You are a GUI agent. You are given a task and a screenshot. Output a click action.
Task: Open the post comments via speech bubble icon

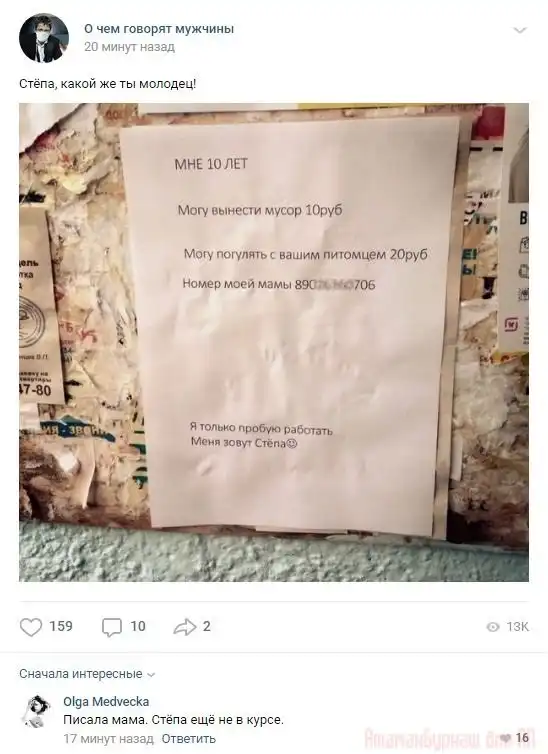(112, 627)
